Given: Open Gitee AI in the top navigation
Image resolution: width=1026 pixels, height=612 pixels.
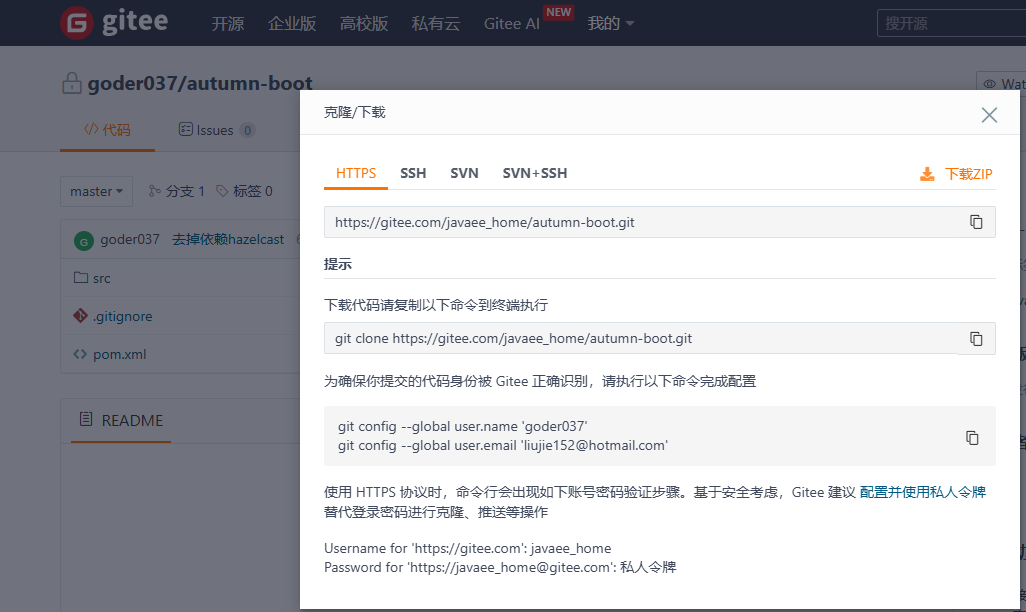Looking at the screenshot, I should [512, 24].
